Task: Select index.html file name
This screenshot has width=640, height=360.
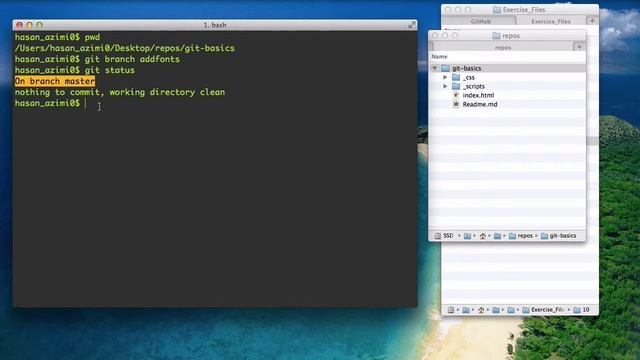Action: (478, 95)
